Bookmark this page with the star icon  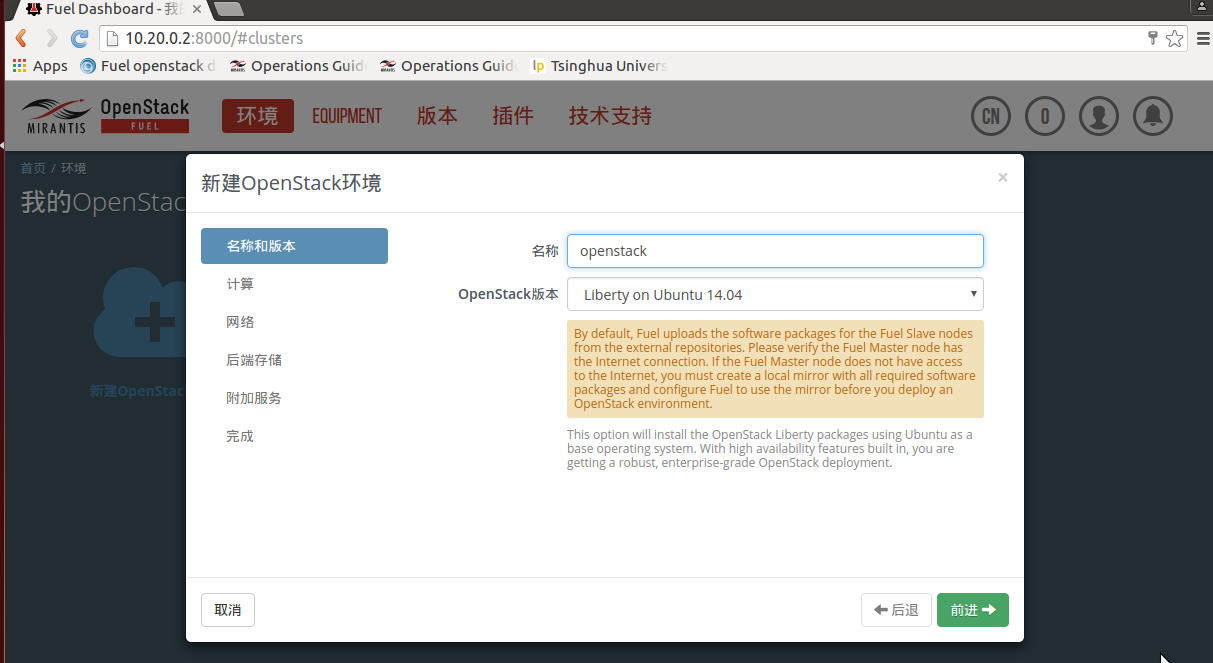coord(1174,39)
